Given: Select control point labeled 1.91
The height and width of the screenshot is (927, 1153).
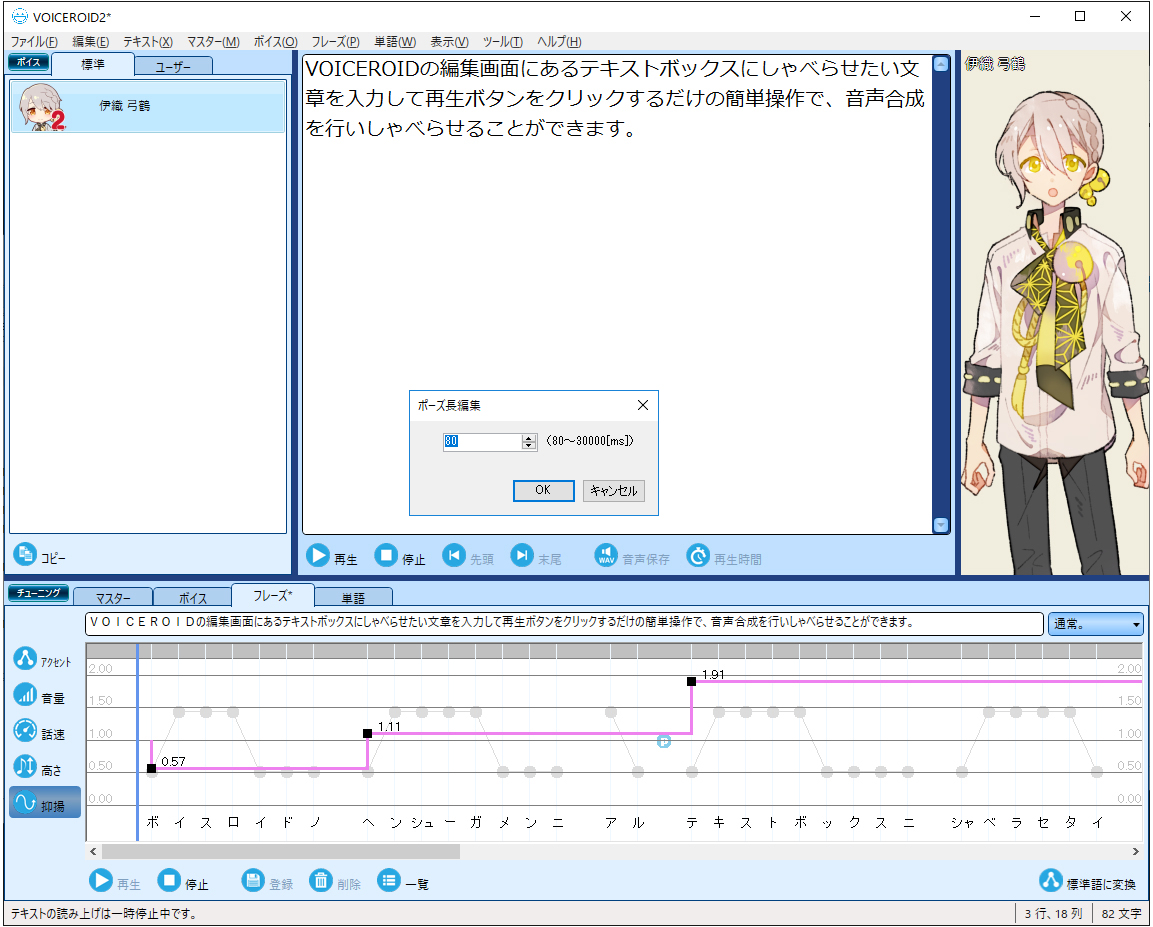Looking at the screenshot, I should point(691,681).
